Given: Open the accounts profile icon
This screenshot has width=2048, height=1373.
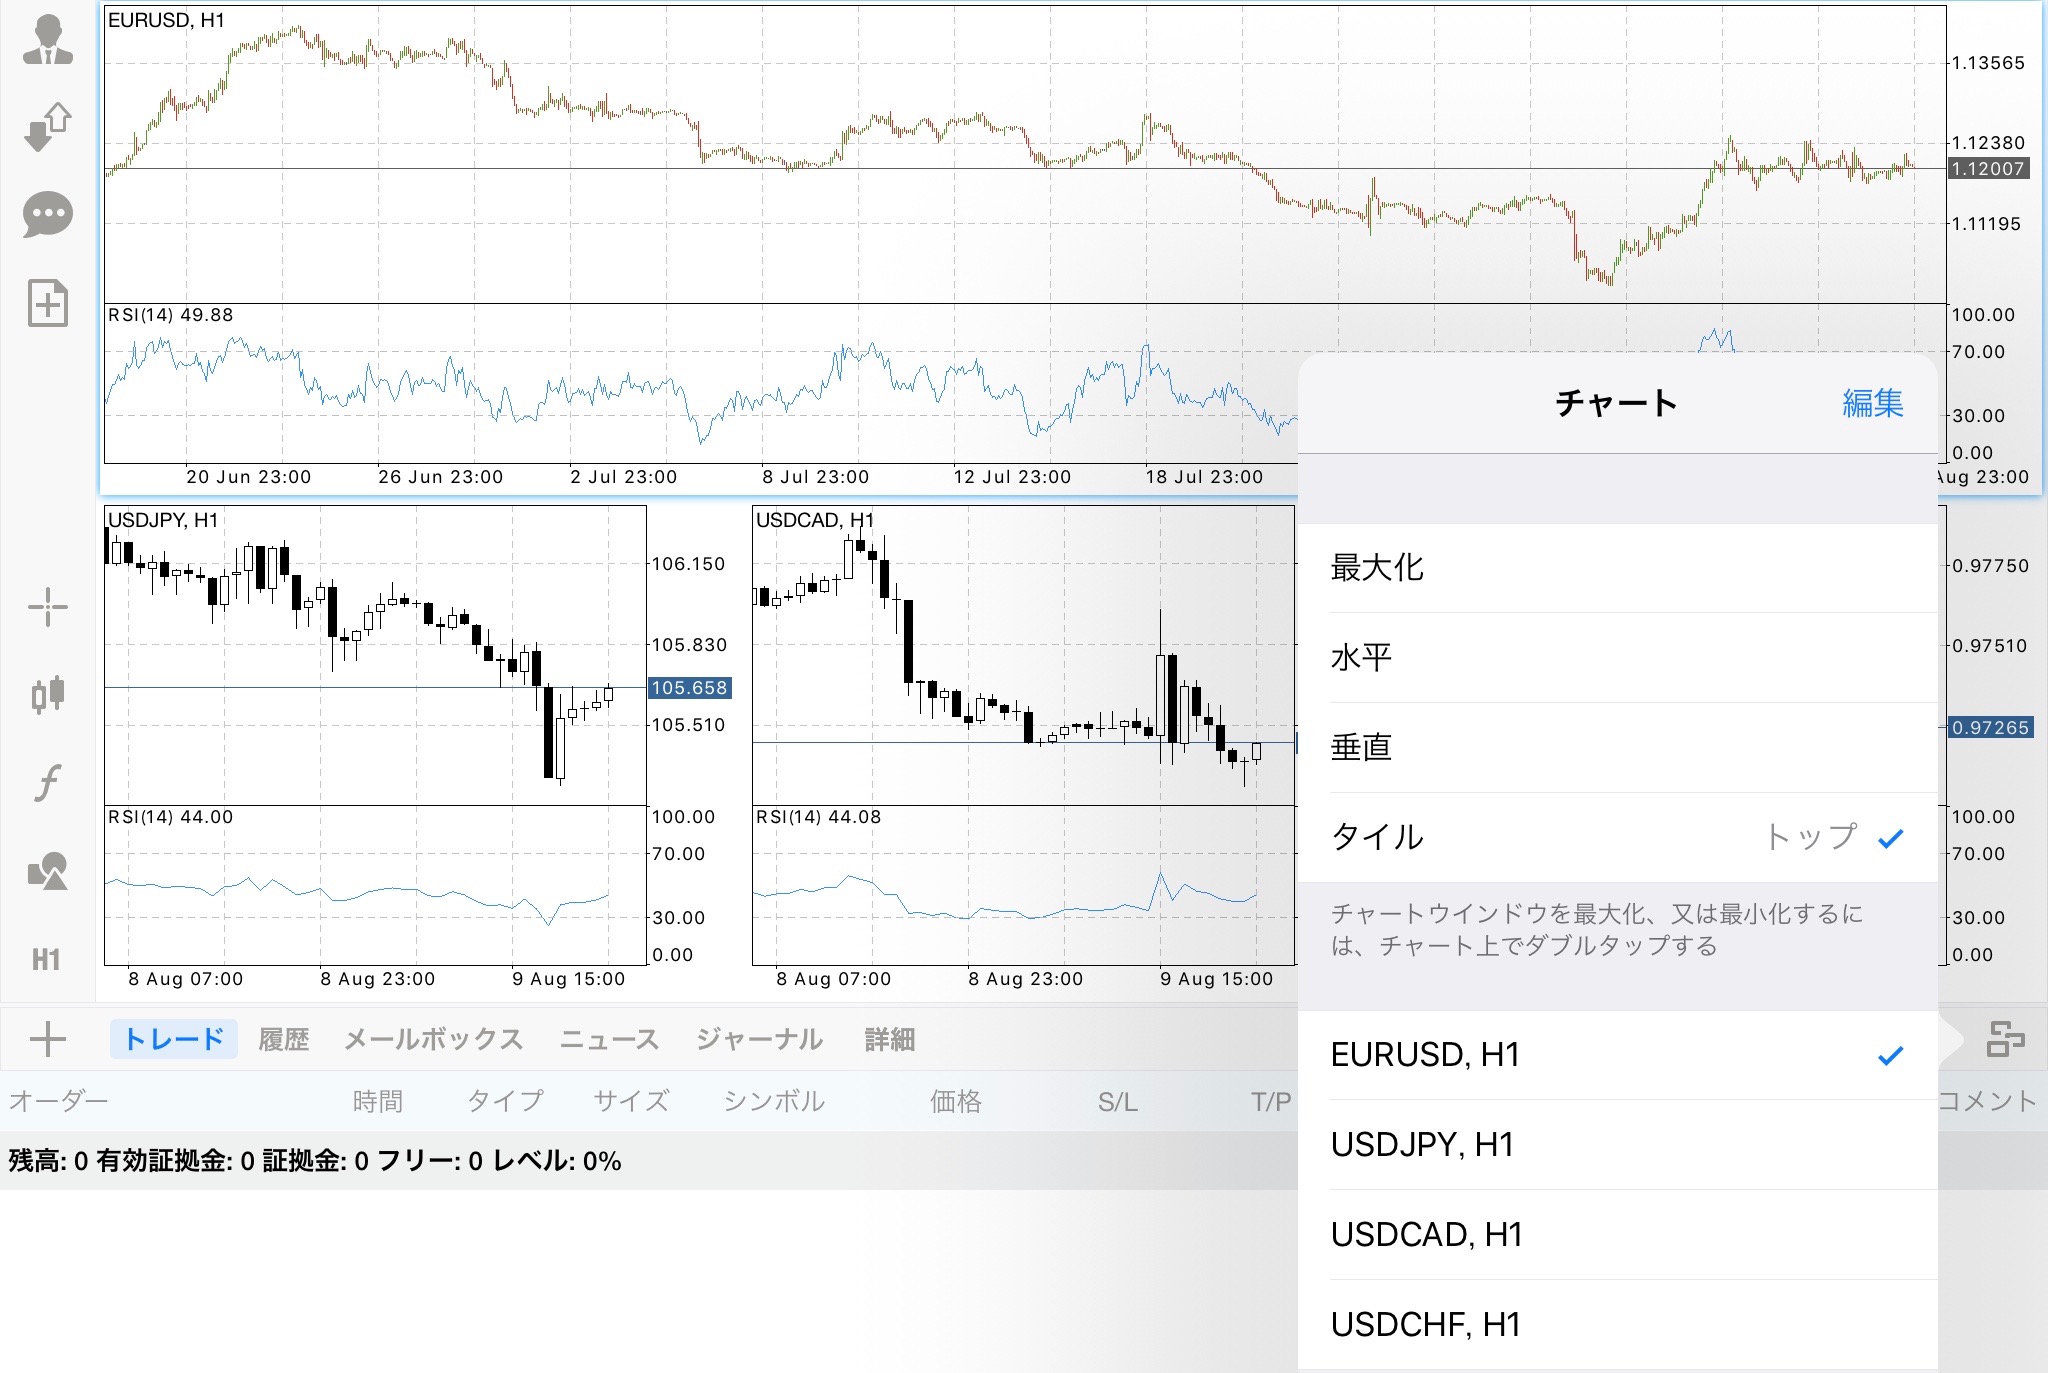Looking at the screenshot, I should point(48,41).
